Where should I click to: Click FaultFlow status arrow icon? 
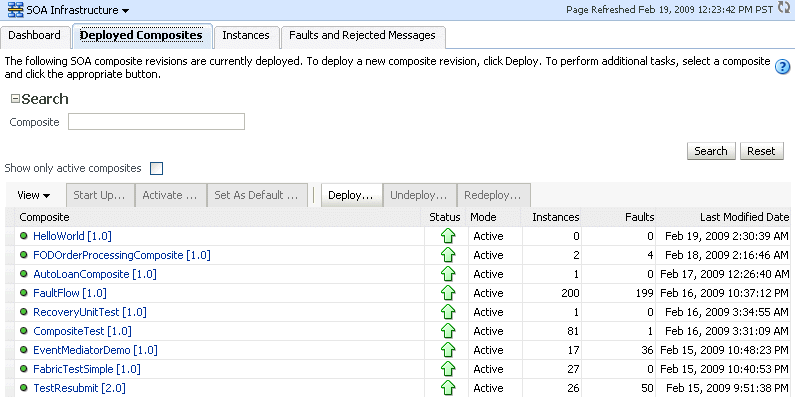click(x=448, y=293)
